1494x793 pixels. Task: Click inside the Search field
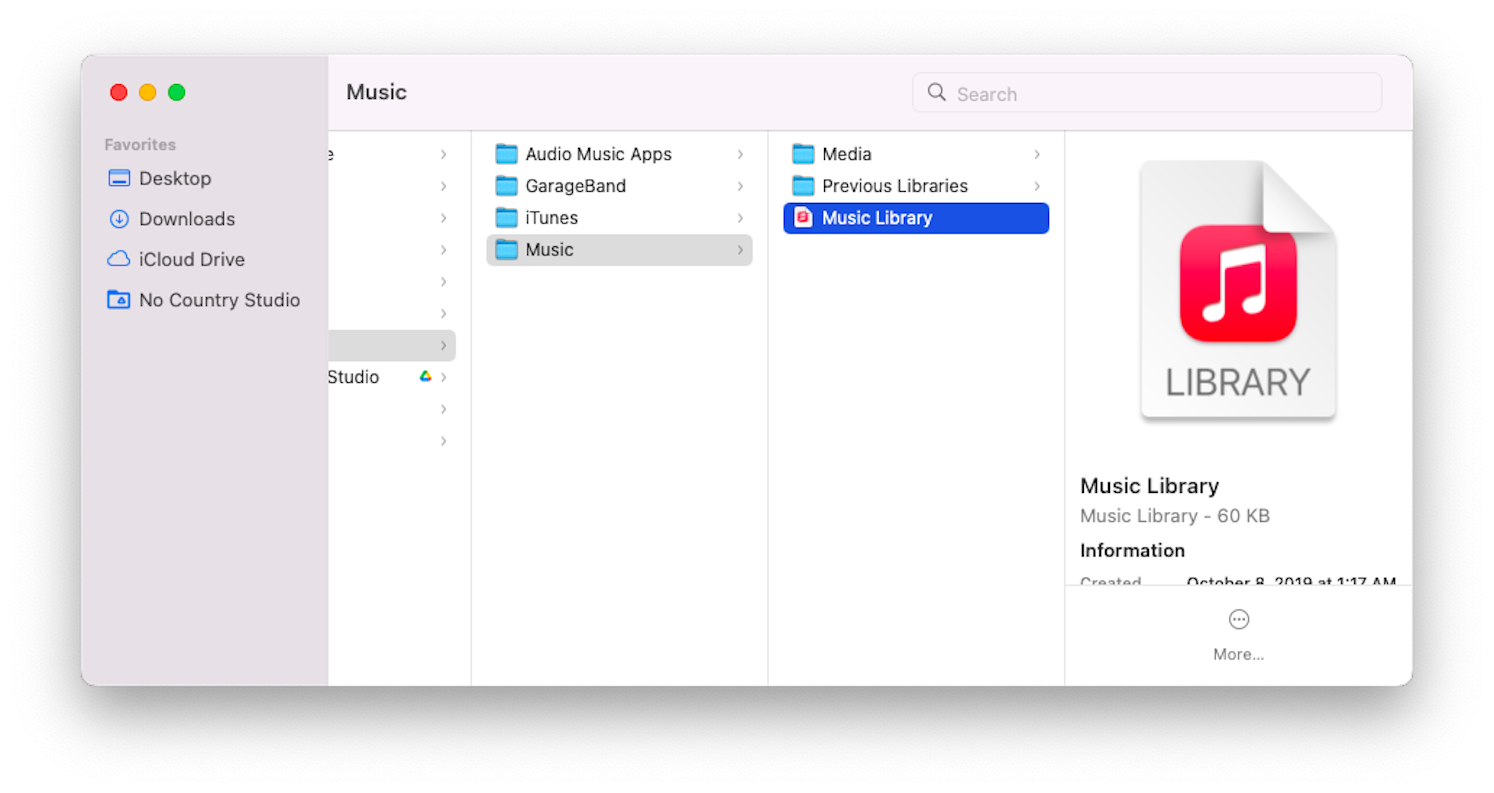pyautogui.click(x=1100, y=92)
